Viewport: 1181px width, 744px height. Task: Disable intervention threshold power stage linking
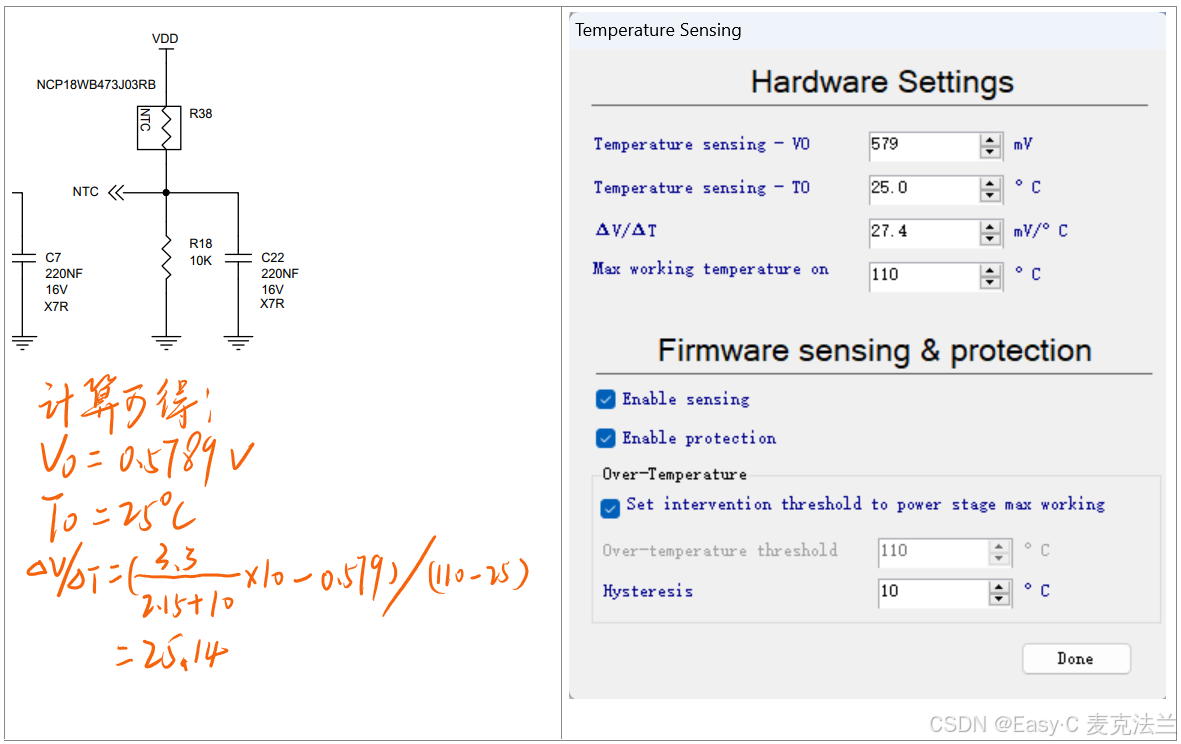pos(610,508)
